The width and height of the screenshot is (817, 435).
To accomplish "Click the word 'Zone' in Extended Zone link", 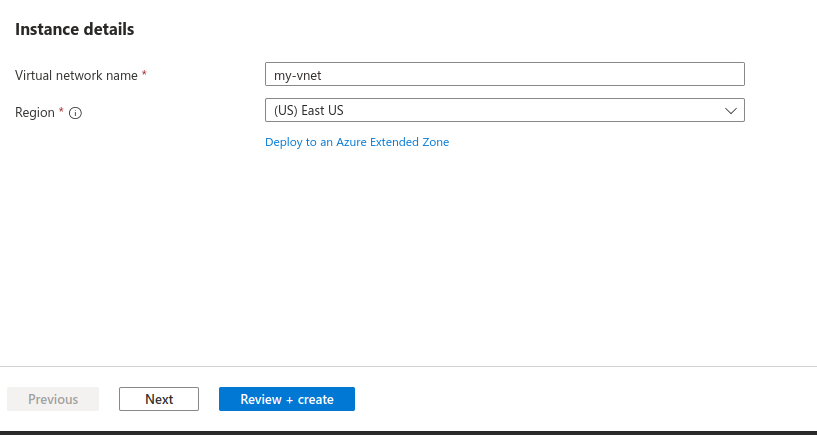I will coord(435,142).
